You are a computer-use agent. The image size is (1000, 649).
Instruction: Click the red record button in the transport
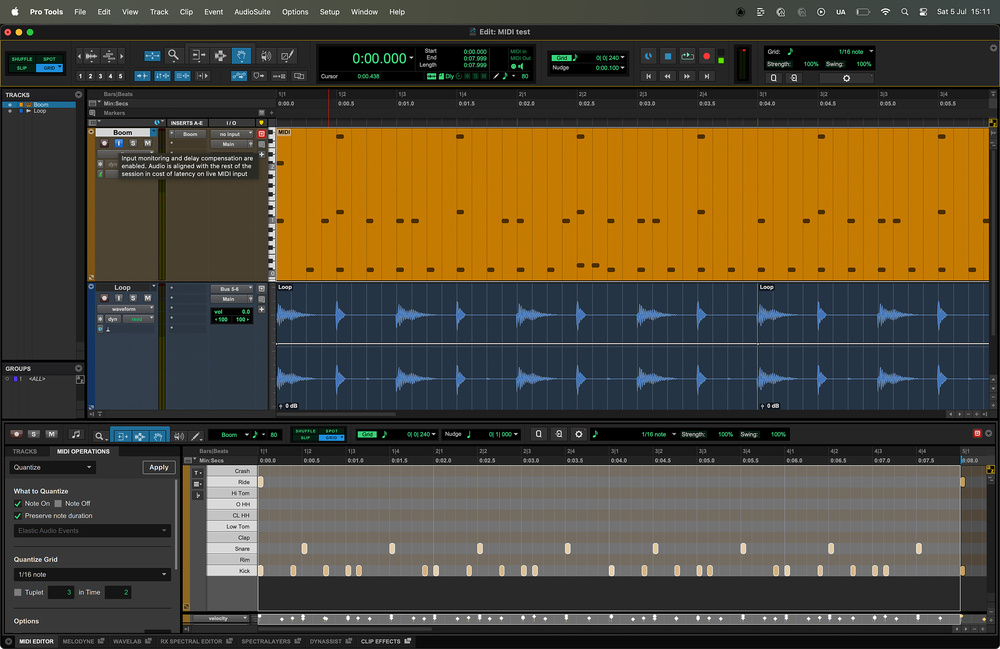706,57
